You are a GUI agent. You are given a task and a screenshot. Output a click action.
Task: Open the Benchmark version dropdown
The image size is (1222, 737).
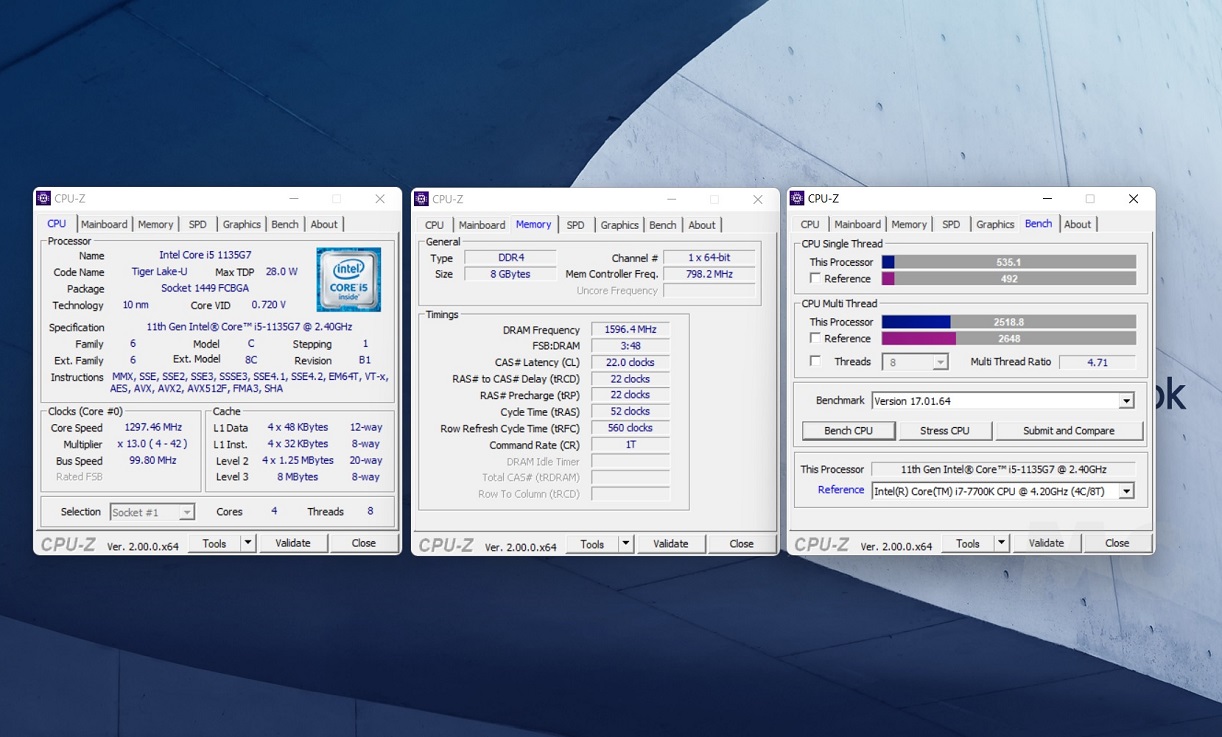(1126, 401)
